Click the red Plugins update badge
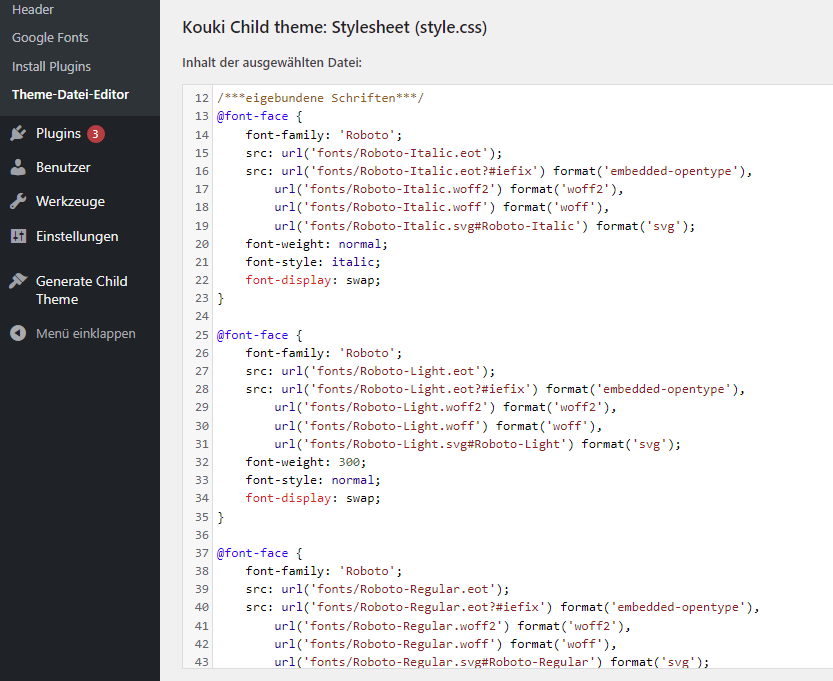The image size is (833, 681). click(x=95, y=134)
